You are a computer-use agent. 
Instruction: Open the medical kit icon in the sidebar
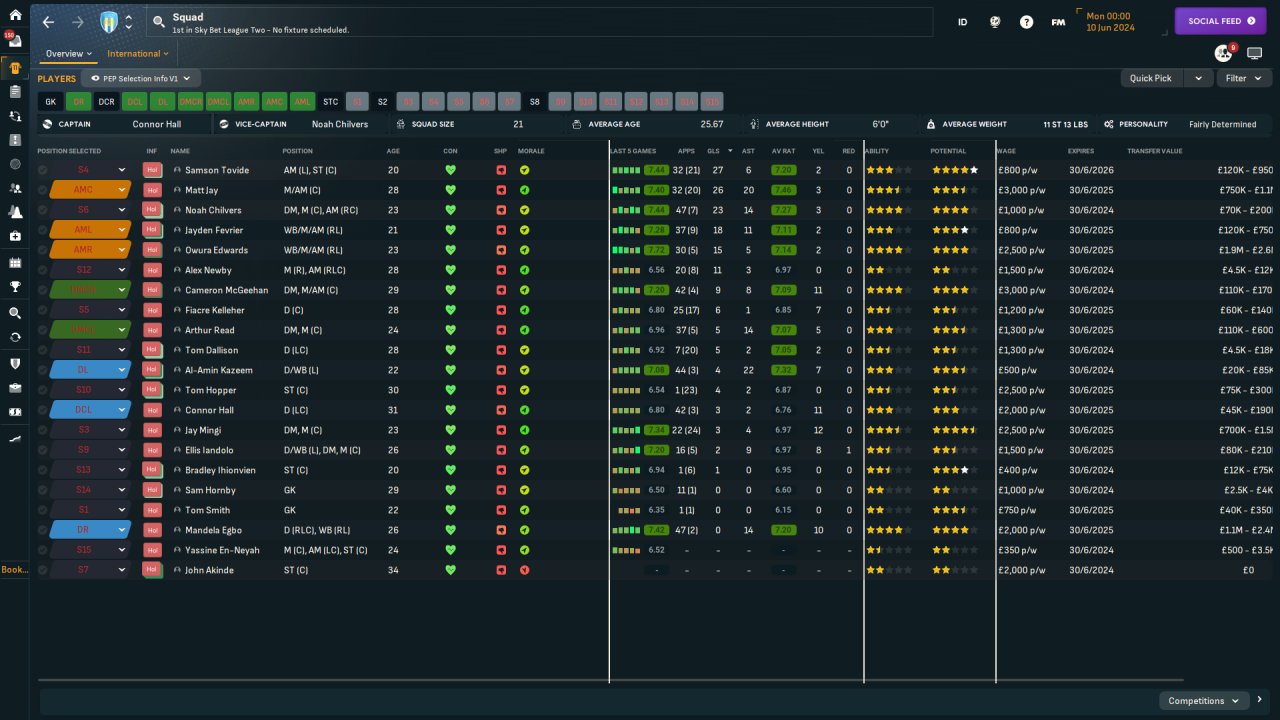15,237
